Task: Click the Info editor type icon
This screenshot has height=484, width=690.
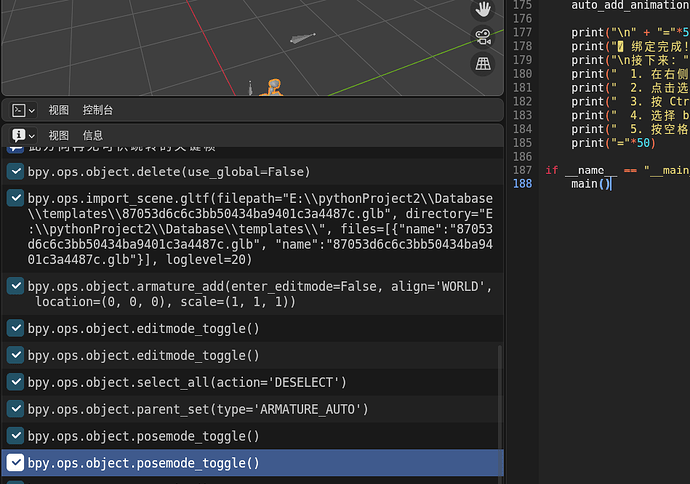Action: click(18, 135)
